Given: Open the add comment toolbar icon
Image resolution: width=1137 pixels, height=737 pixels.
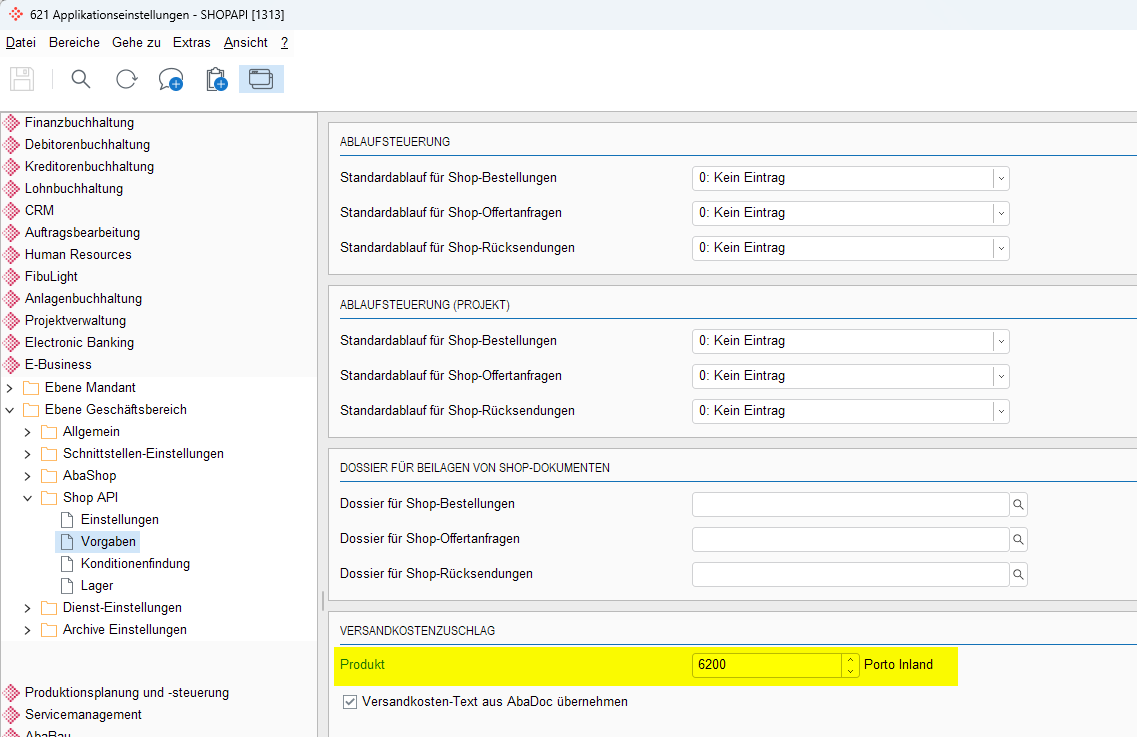Looking at the screenshot, I should [170, 79].
